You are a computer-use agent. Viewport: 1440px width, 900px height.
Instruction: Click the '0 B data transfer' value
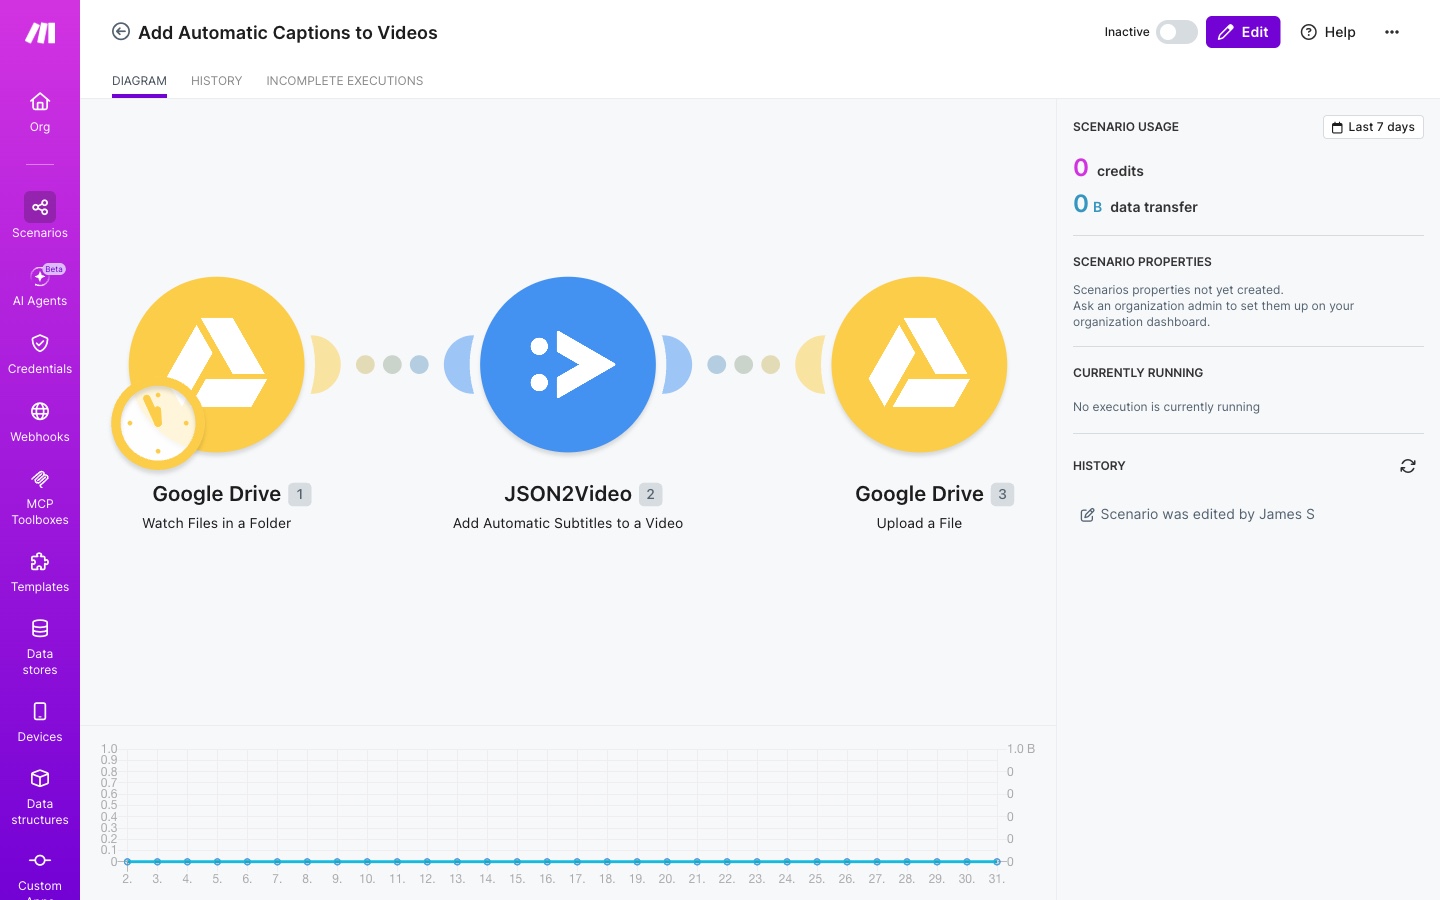pos(1135,204)
